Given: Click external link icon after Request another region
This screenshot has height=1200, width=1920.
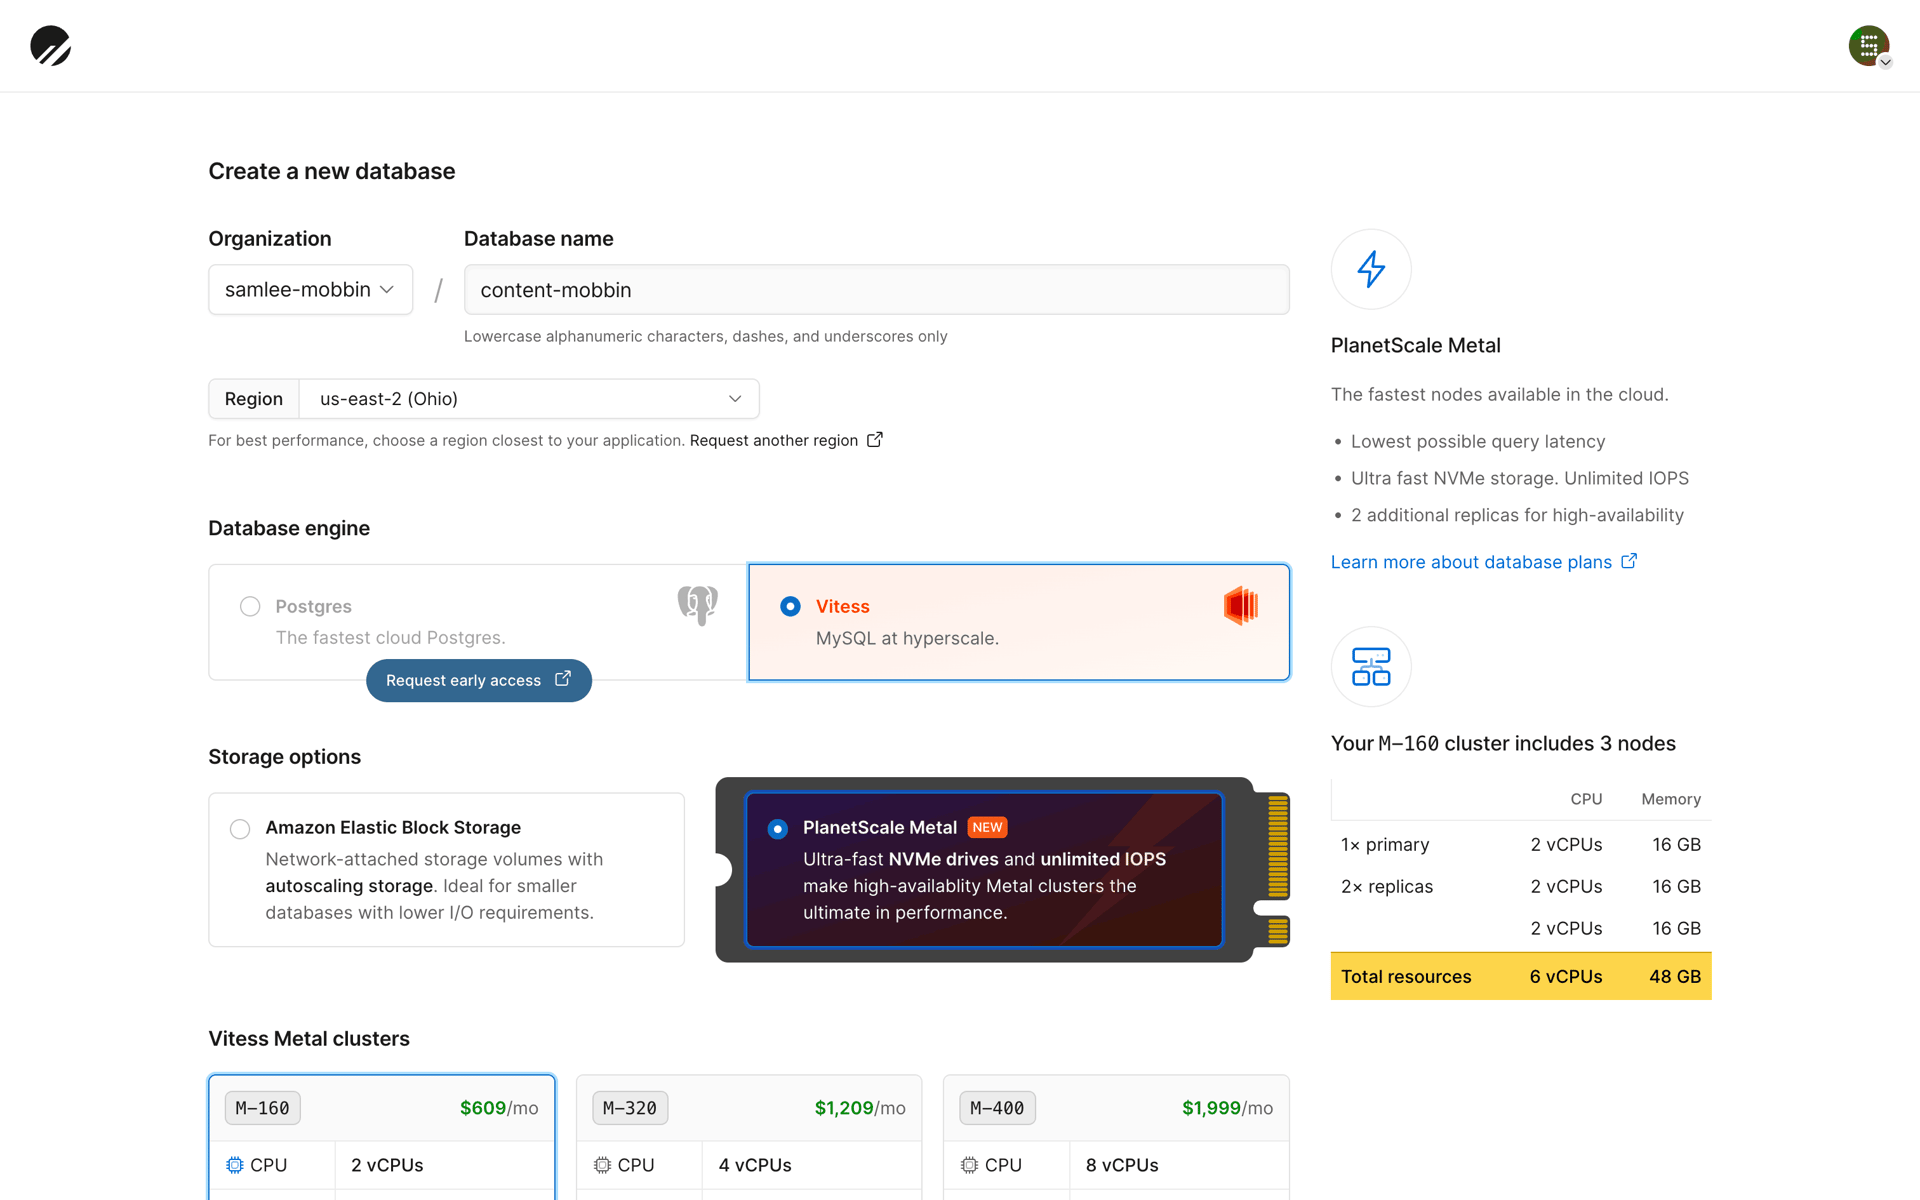Looking at the screenshot, I should (875, 440).
